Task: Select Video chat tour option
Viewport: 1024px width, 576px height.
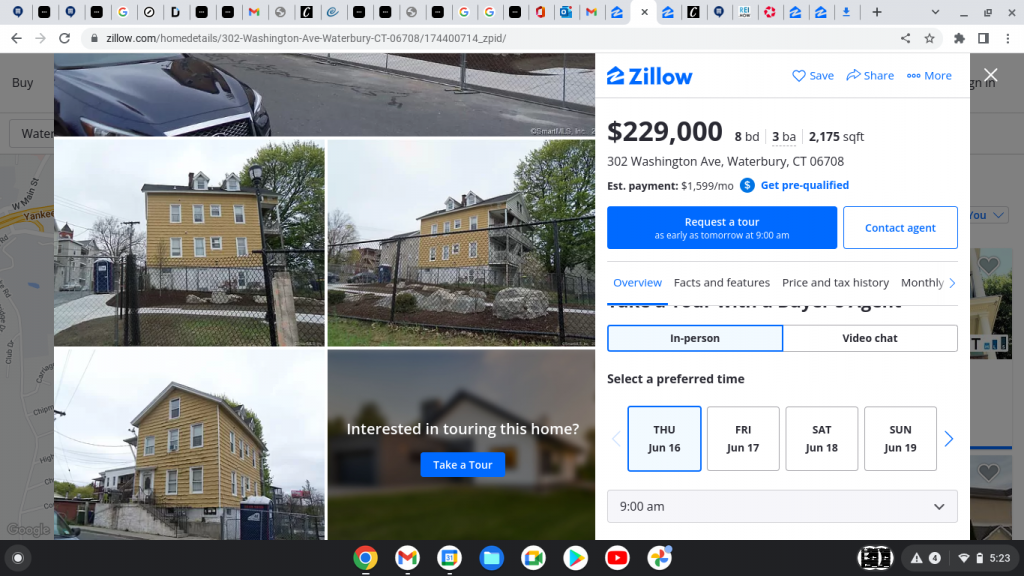Action: tap(870, 338)
